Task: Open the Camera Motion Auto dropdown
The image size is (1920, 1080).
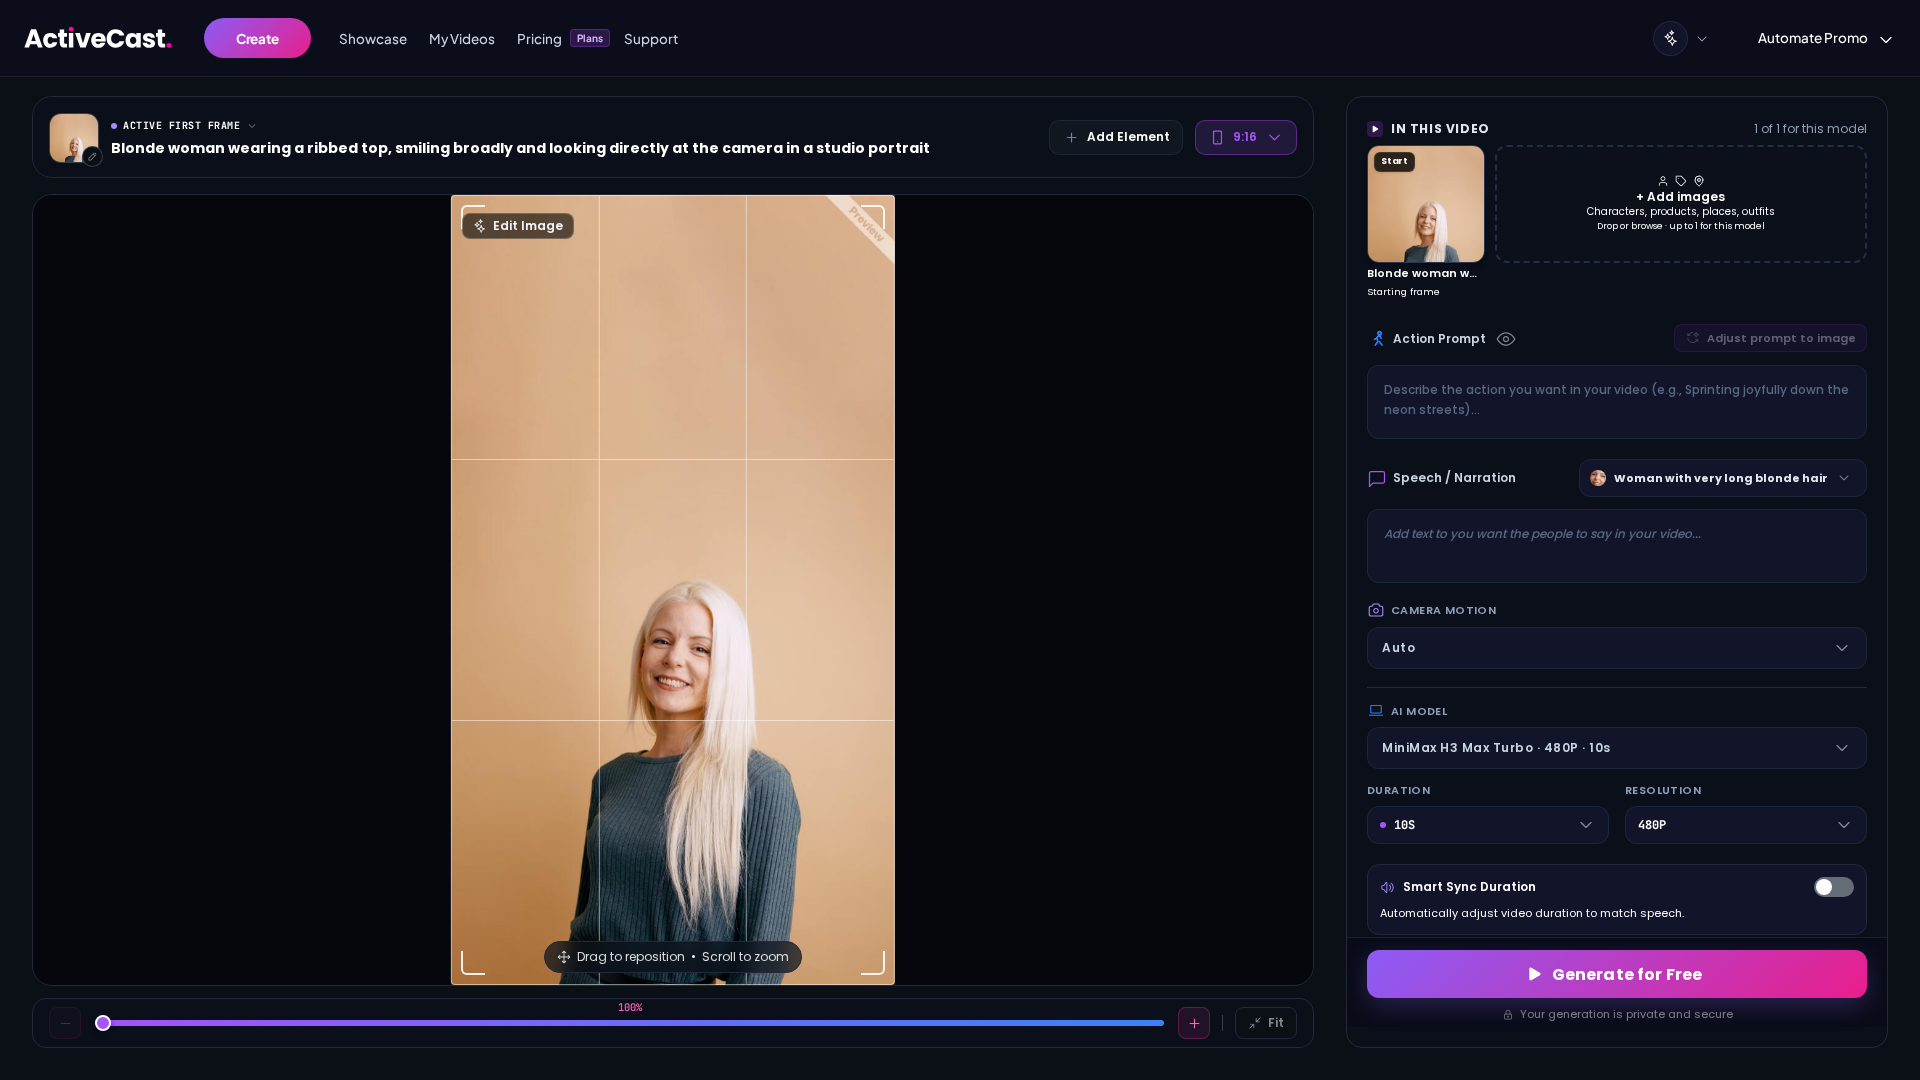Action: (x=1617, y=648)
